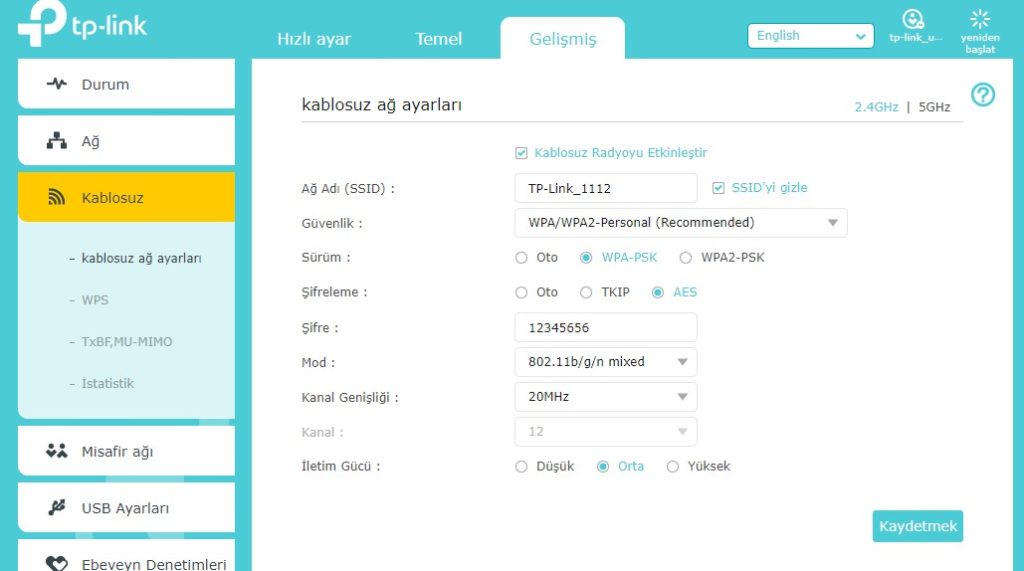Open the WPS submenu item
Image resolution: width=1024 pixels, height=571 pixels.
[x=95, y=300]
